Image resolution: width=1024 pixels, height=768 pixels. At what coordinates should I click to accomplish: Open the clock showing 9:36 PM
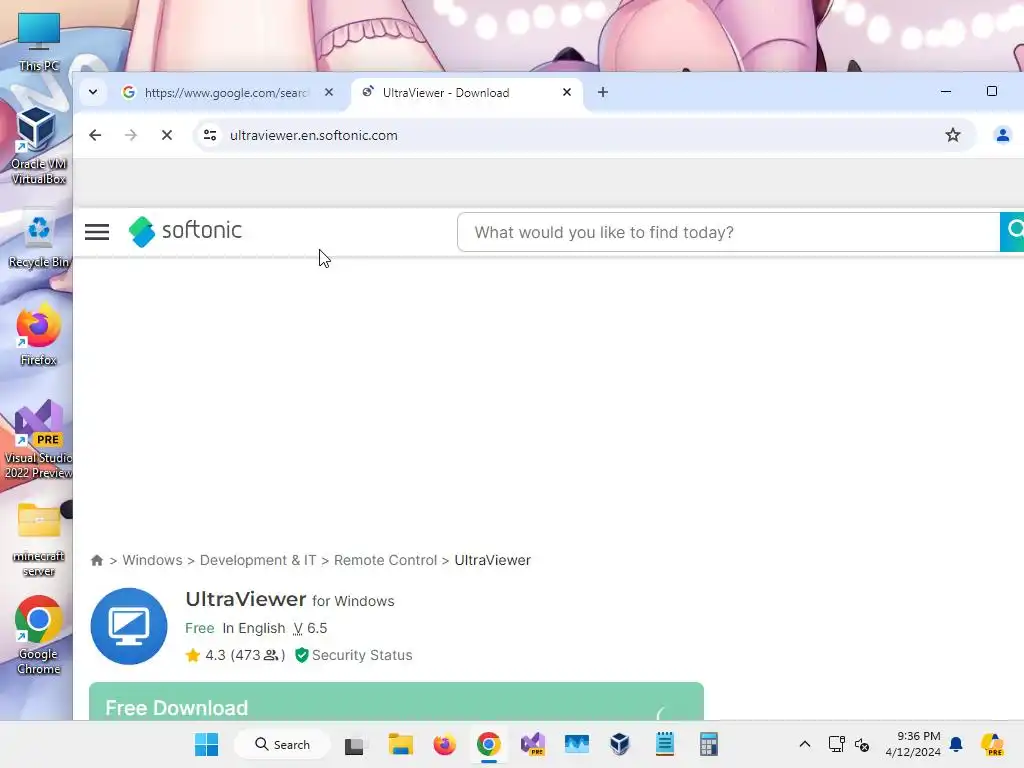913,744
